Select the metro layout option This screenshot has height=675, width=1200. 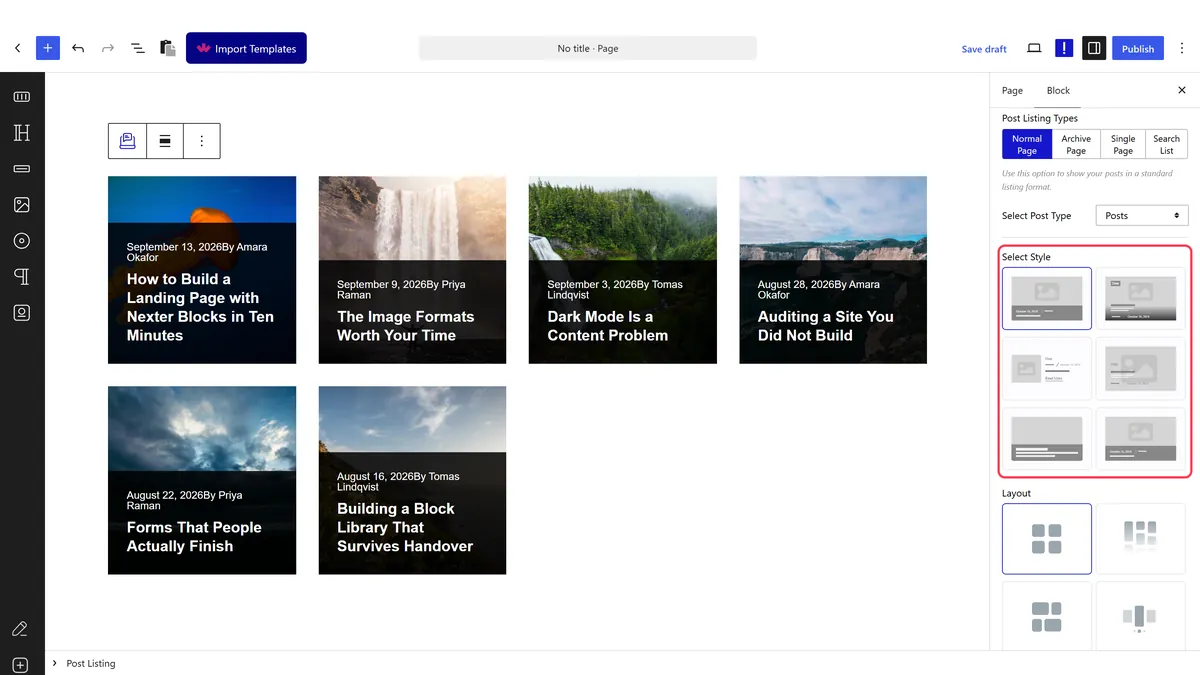(1046, 616)
